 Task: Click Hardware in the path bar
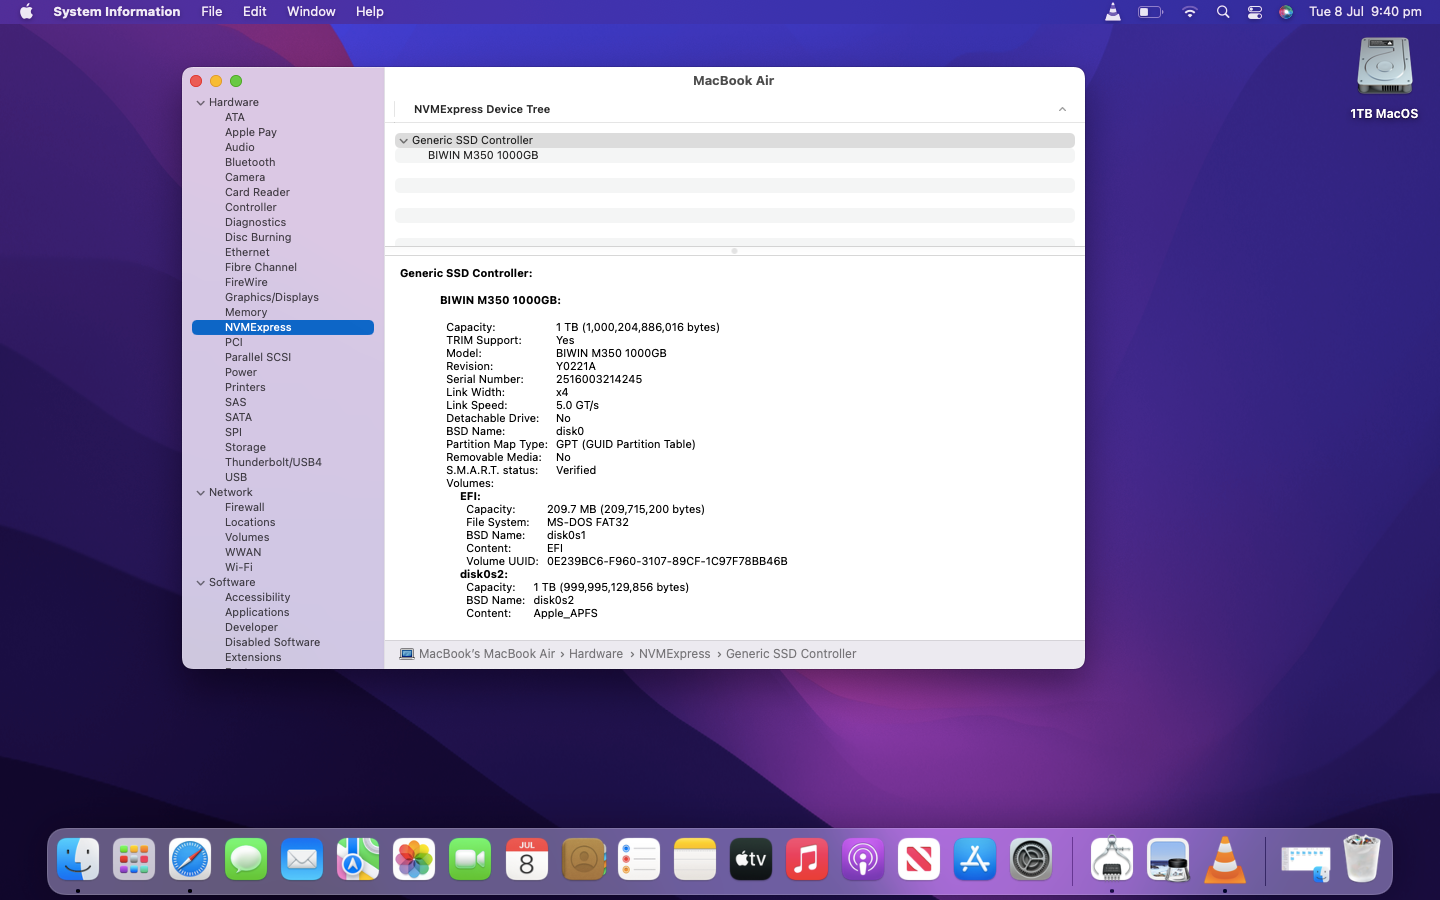pos(596,654)
